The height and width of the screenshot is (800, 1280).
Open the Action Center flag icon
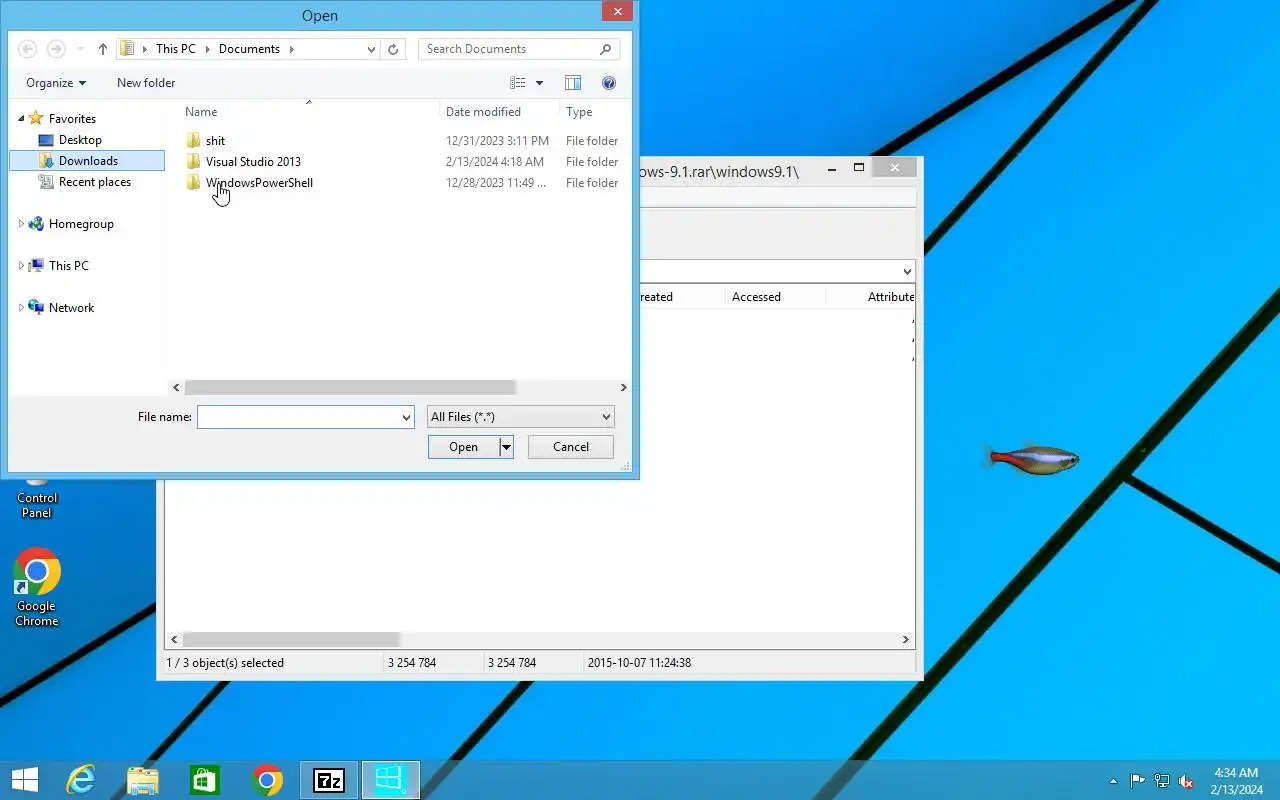(x=1138, y=781)
